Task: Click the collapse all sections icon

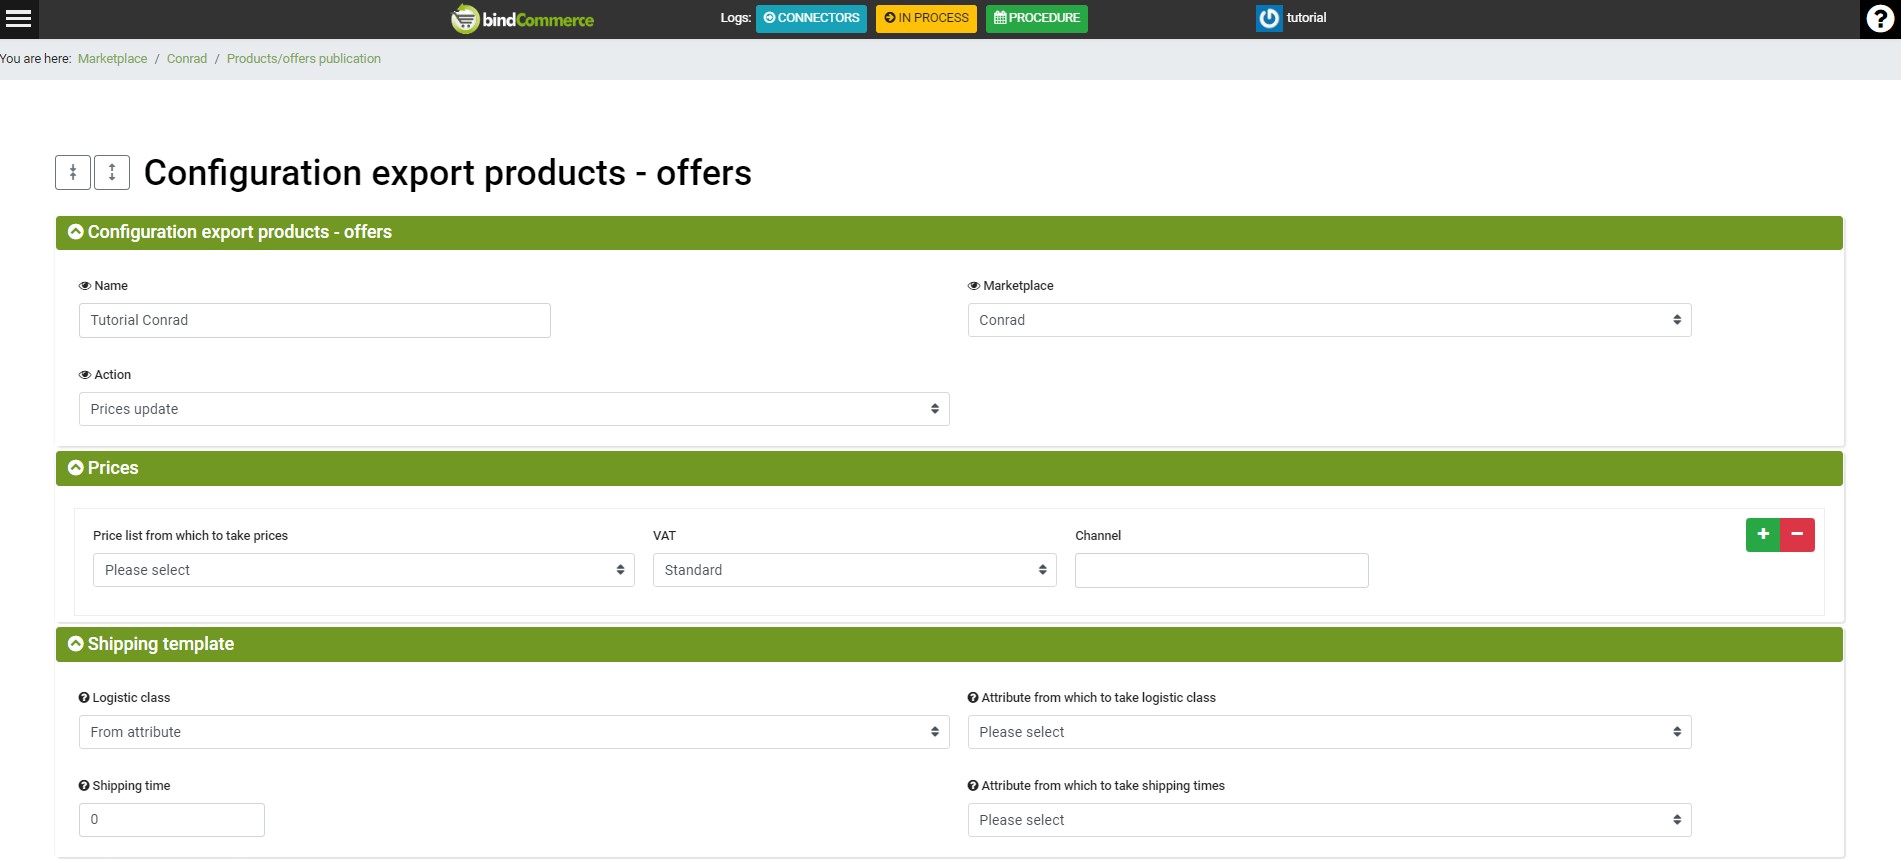Action: coord(73,172)
